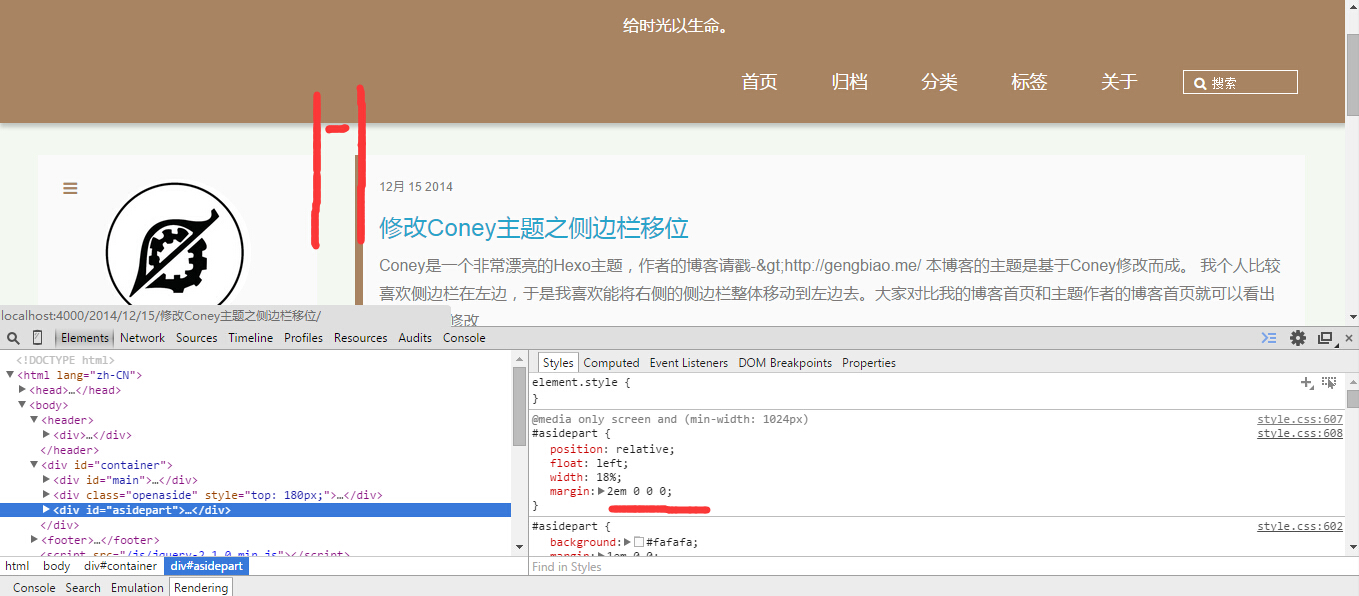Click the #fafafa background color swatch
Viewport: 1359px width, 596px height.
(639, 542)
